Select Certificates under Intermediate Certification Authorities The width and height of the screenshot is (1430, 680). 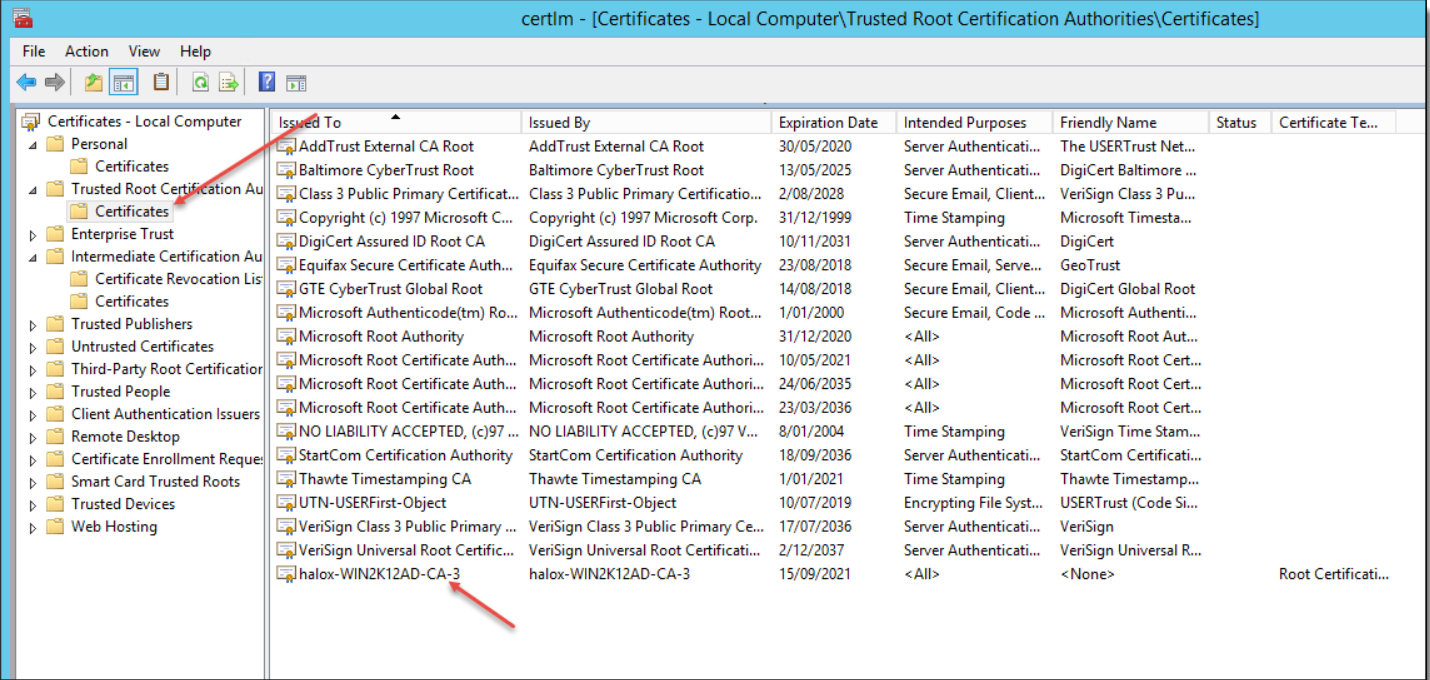click(131, 302)
